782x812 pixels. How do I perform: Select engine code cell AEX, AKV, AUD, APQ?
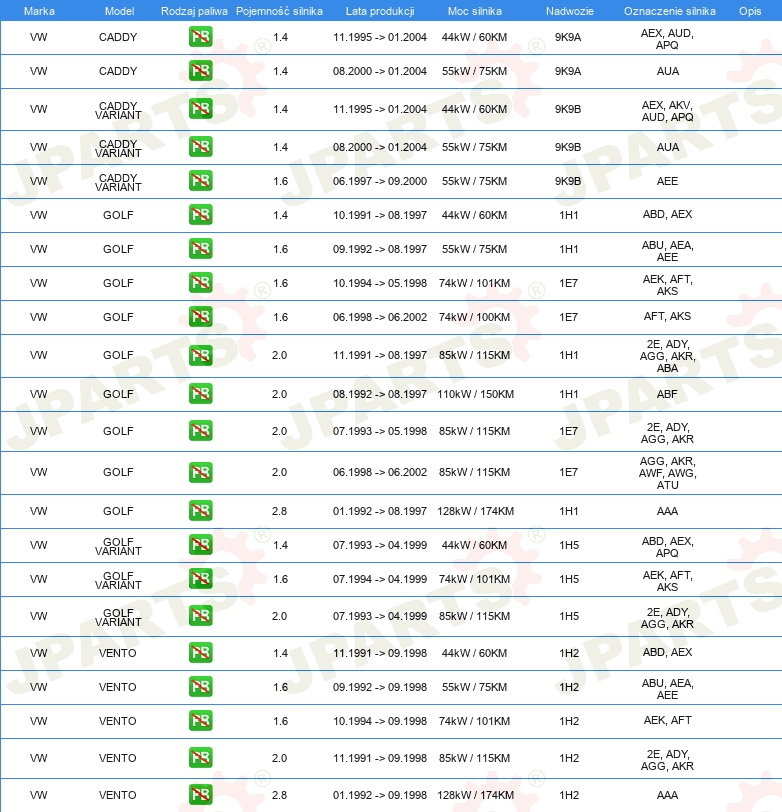tap(667, 111)
